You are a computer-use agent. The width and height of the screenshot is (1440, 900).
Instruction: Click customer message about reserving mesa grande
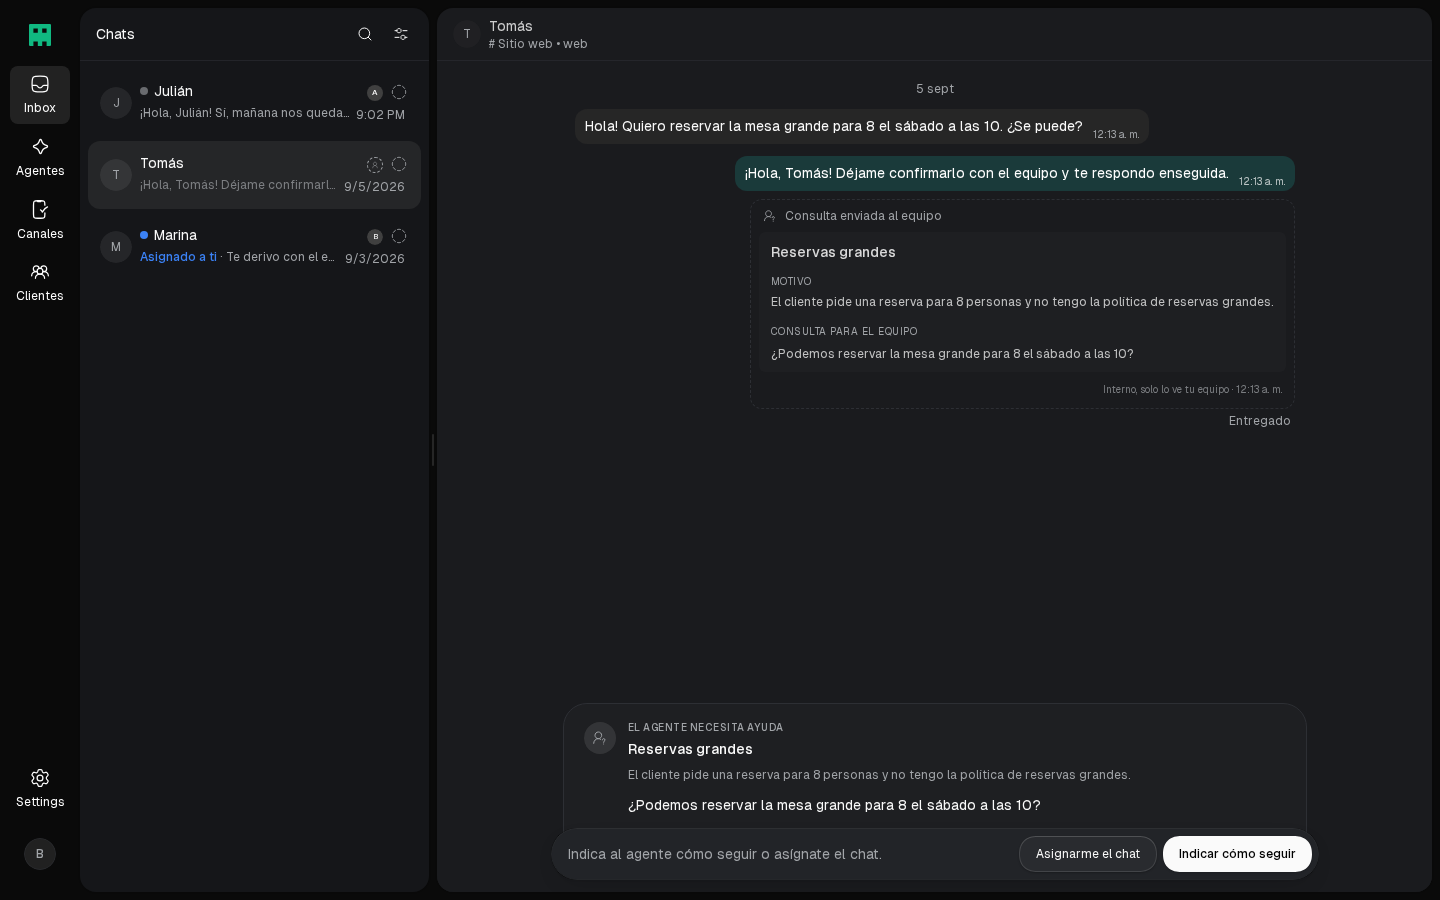(x=862, y=127)
